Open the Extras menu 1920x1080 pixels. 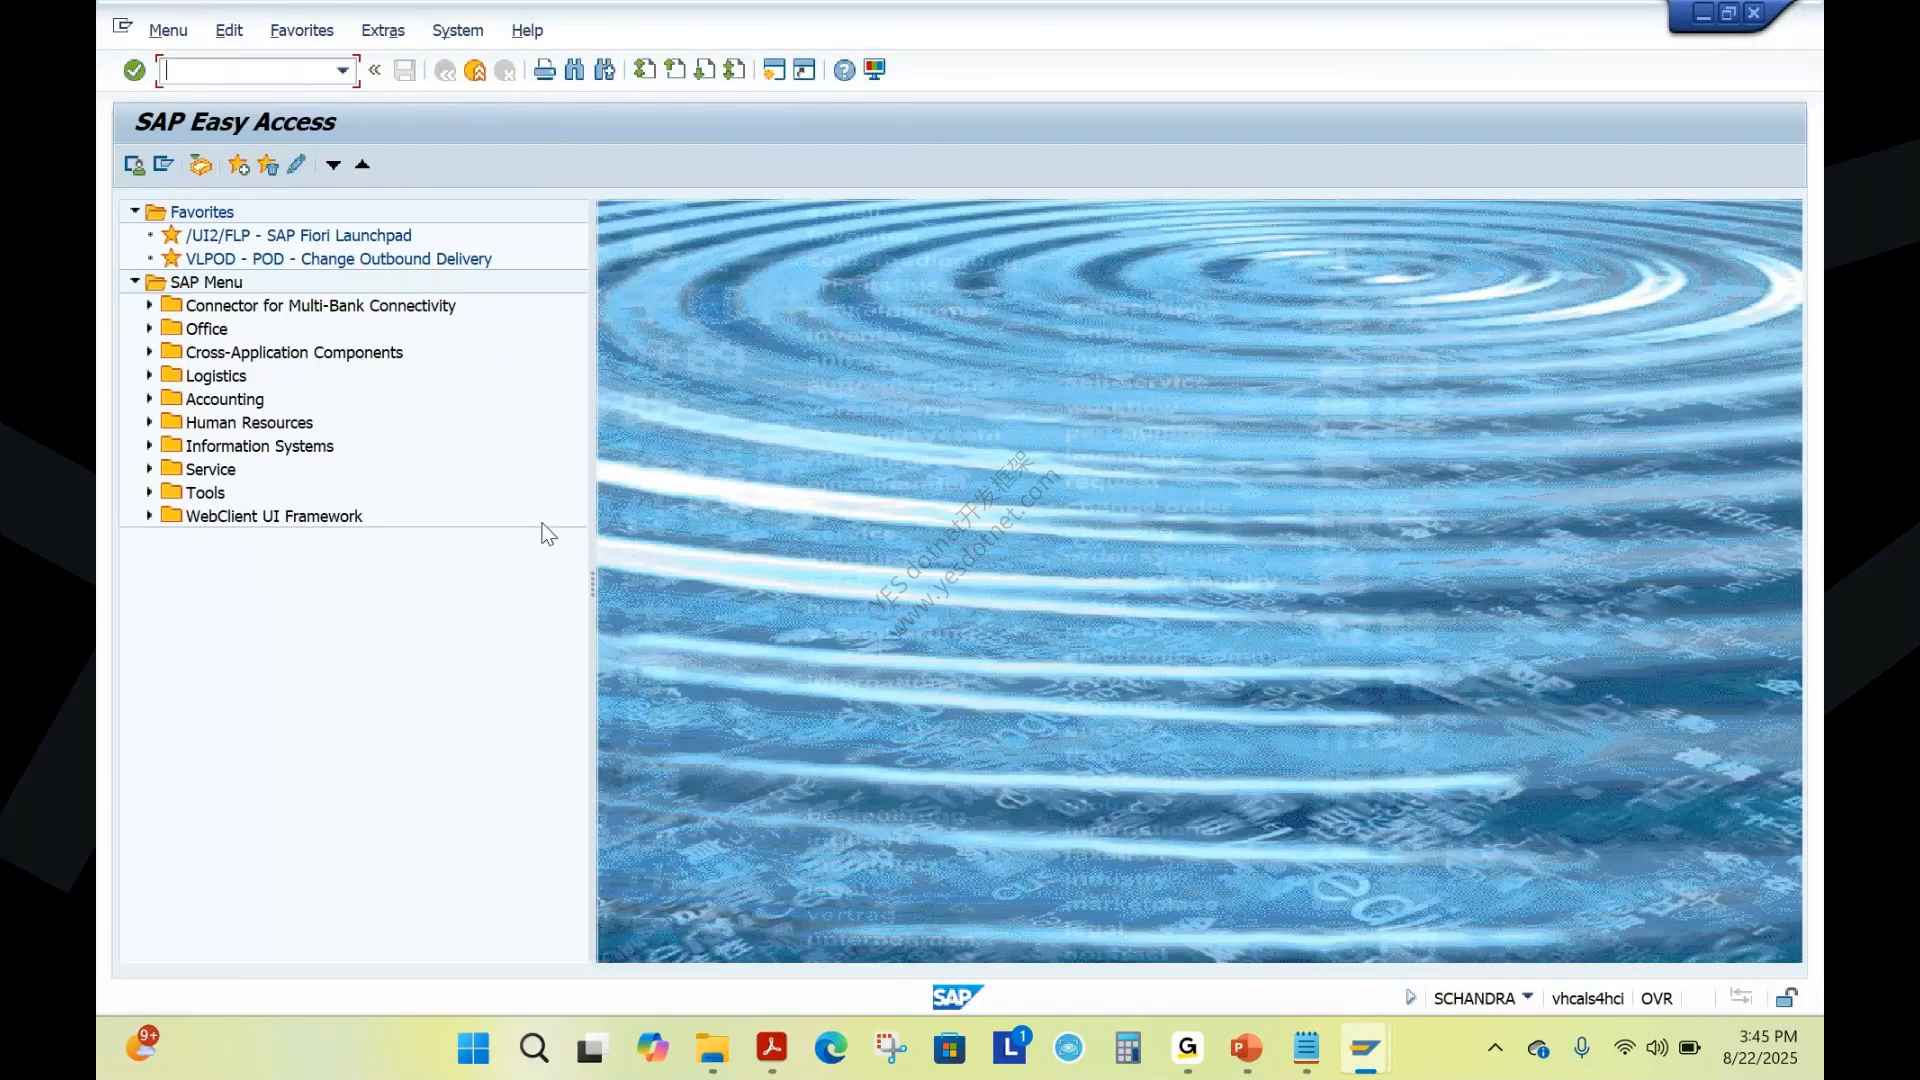coord(383,30)
